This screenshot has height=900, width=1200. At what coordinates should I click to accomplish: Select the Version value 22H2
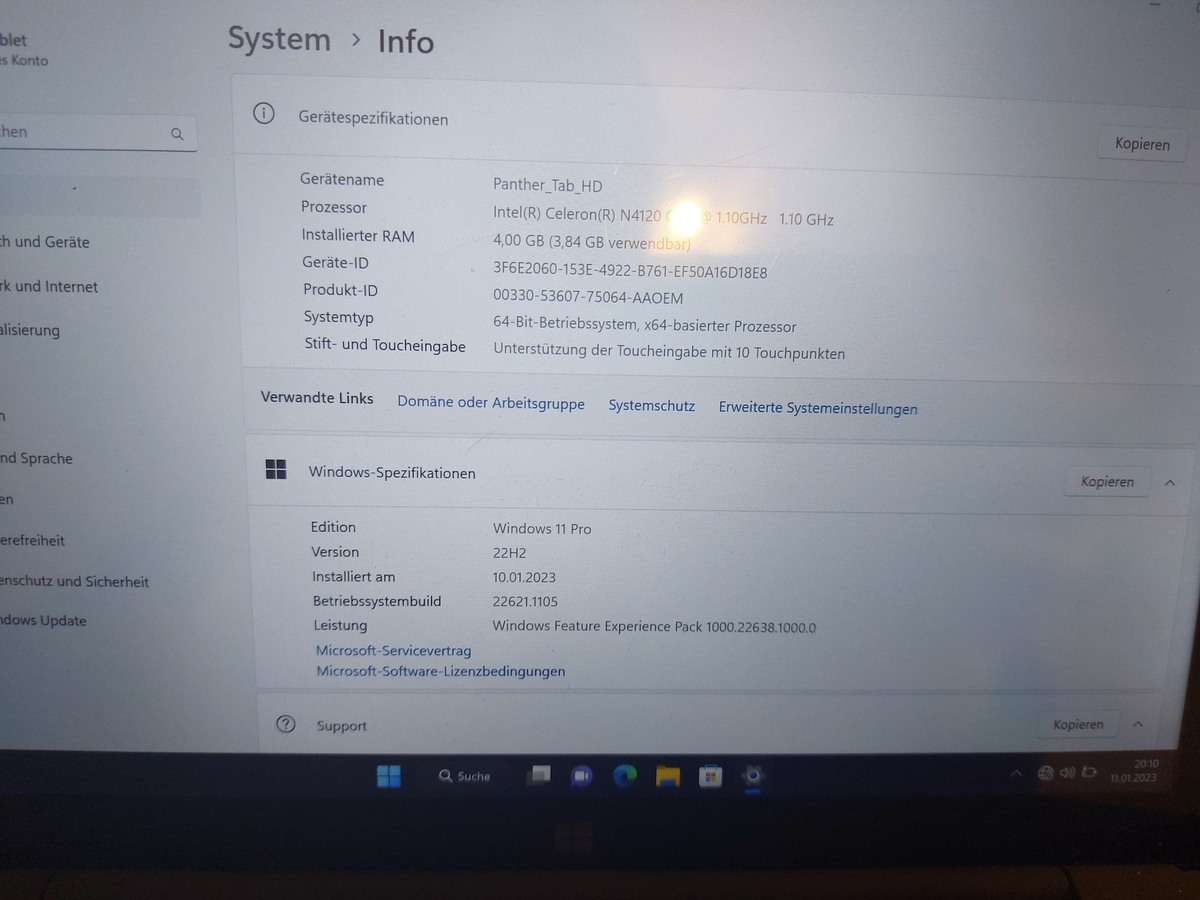coord(509,553)
